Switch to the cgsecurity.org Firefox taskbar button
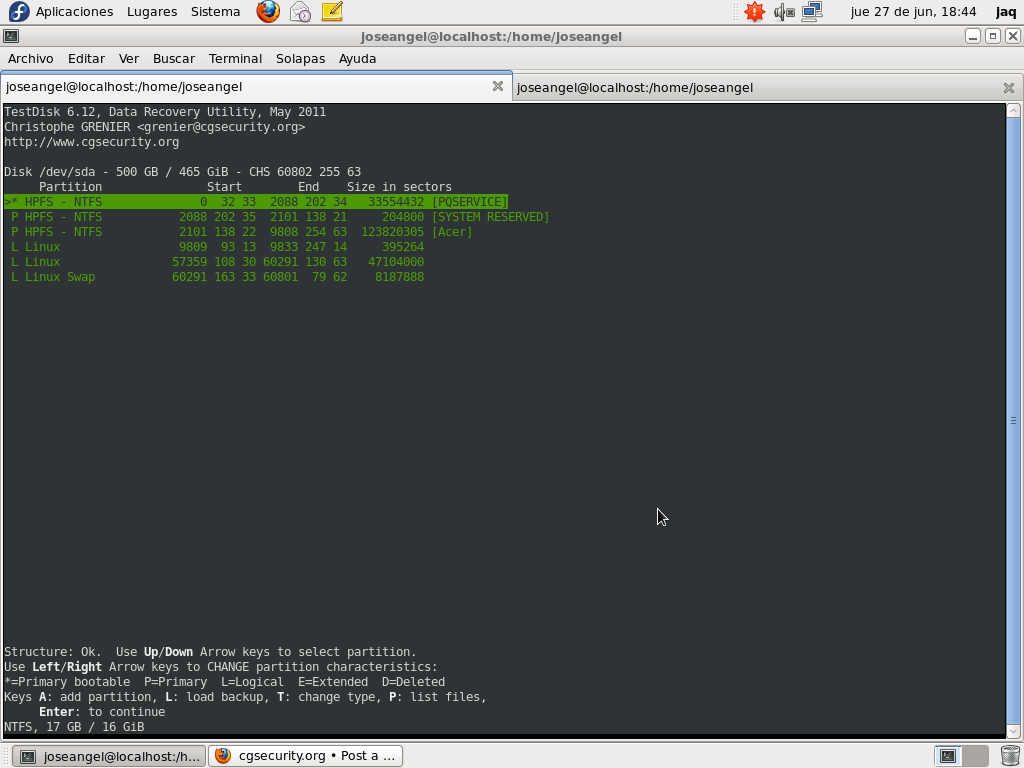The image size is (1024, 768). pyautogui.click(x=305, y=756)
